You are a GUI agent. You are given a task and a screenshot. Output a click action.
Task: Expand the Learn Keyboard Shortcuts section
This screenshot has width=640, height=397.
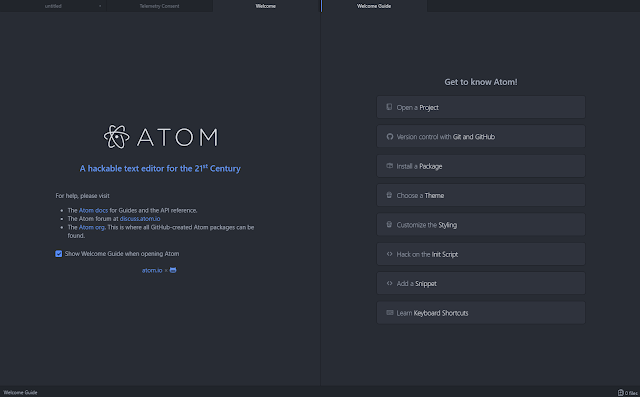481,313
